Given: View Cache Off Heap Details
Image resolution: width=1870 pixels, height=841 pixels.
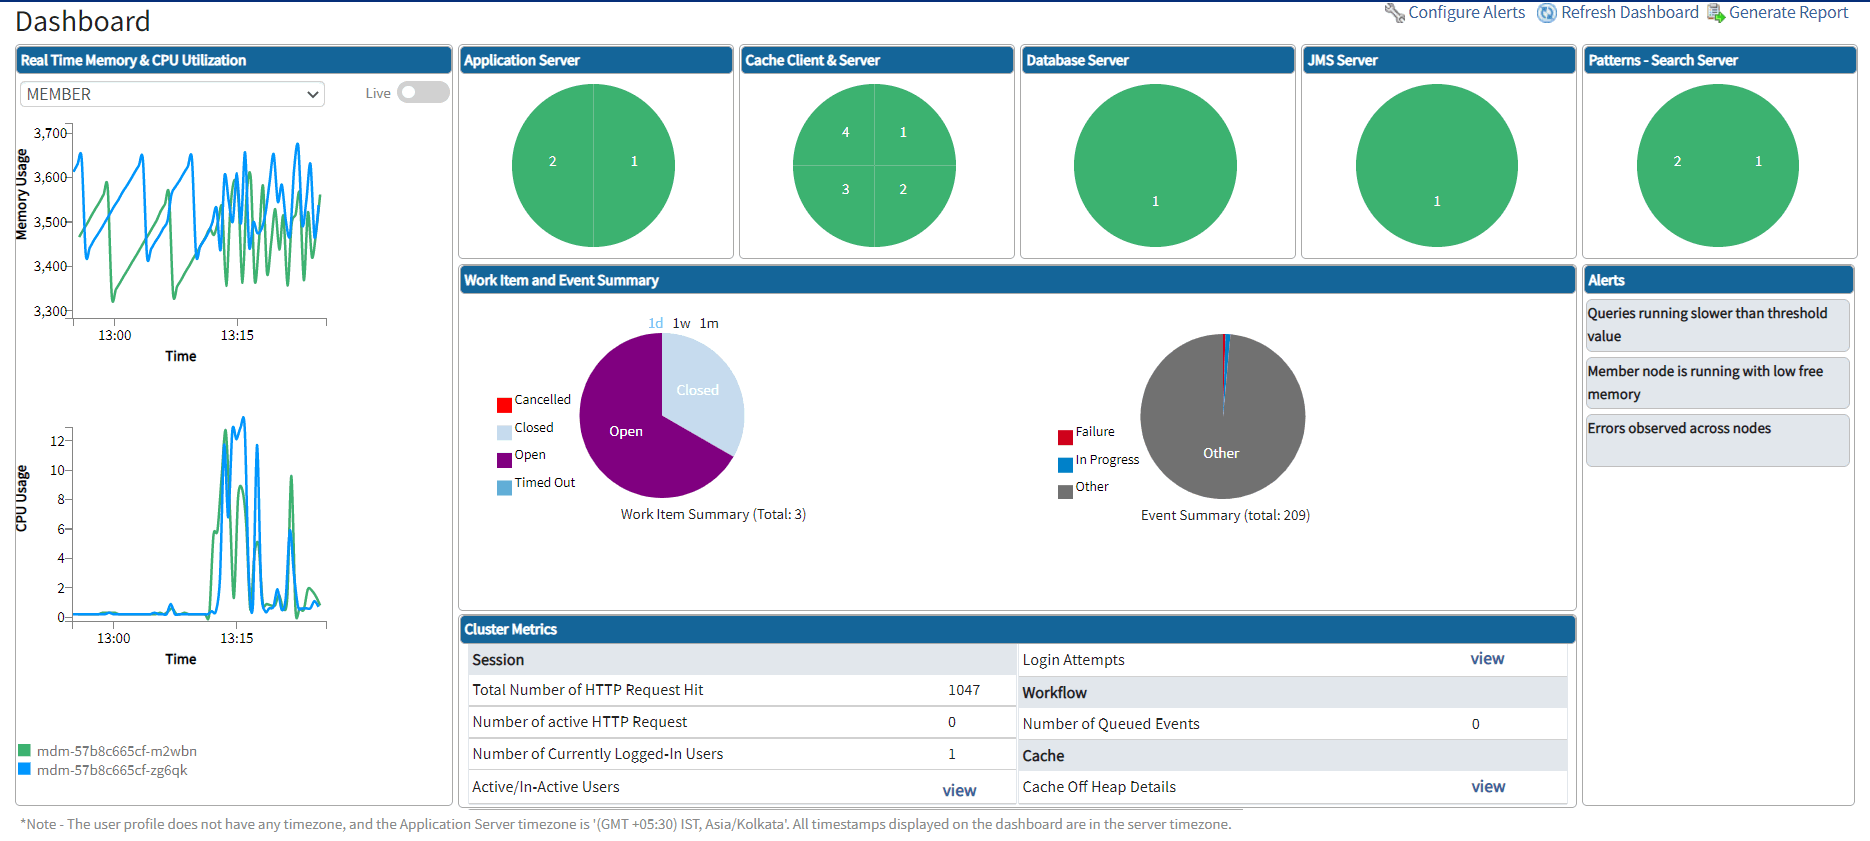Looking at the screenshot, I should [x=1488, y=787].
